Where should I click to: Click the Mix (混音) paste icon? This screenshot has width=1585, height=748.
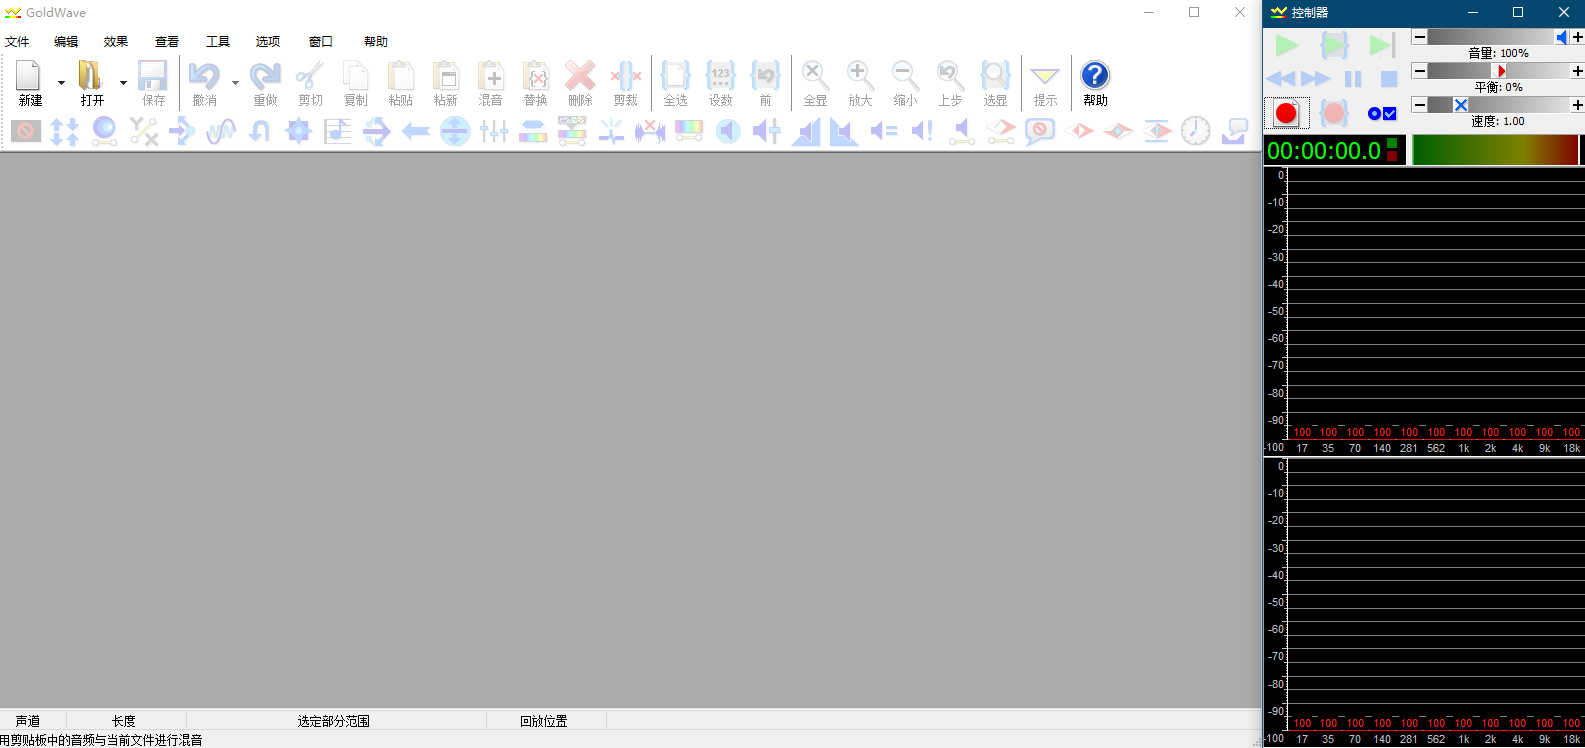pos(490,76)
